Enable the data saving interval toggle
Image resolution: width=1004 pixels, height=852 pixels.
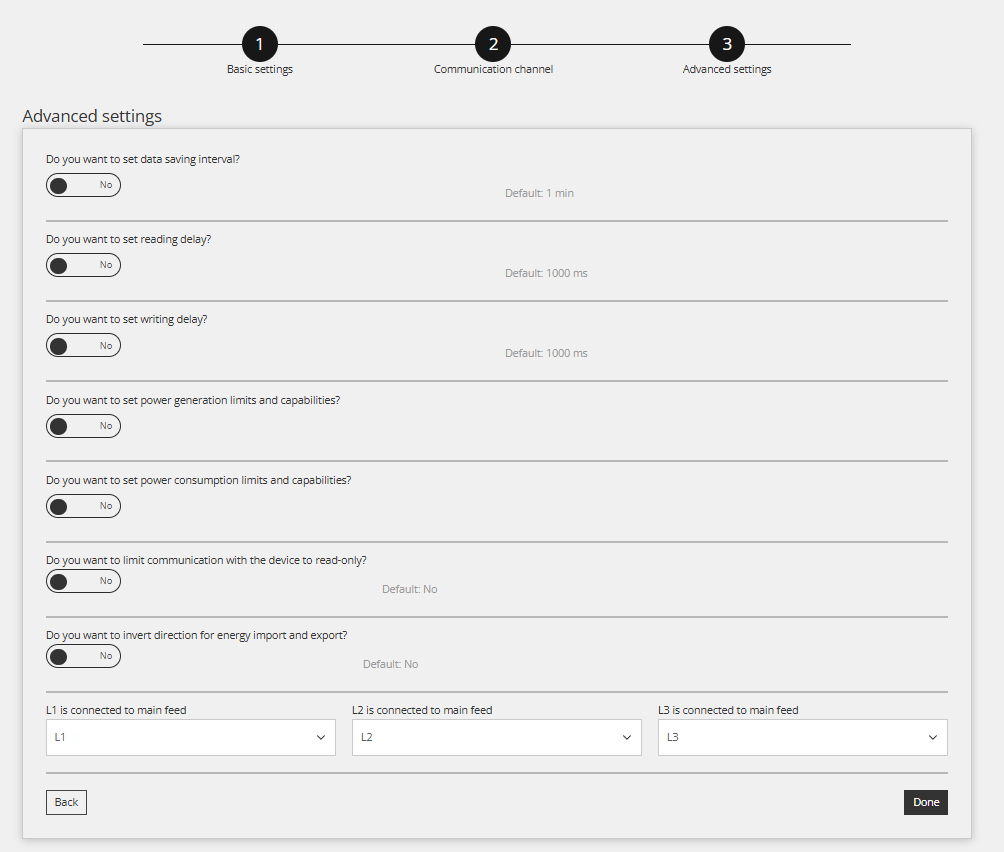(x=83, y=185)
